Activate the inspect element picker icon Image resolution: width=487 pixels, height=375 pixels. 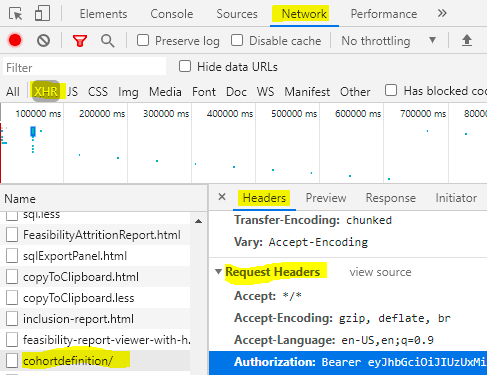point(15,14)
